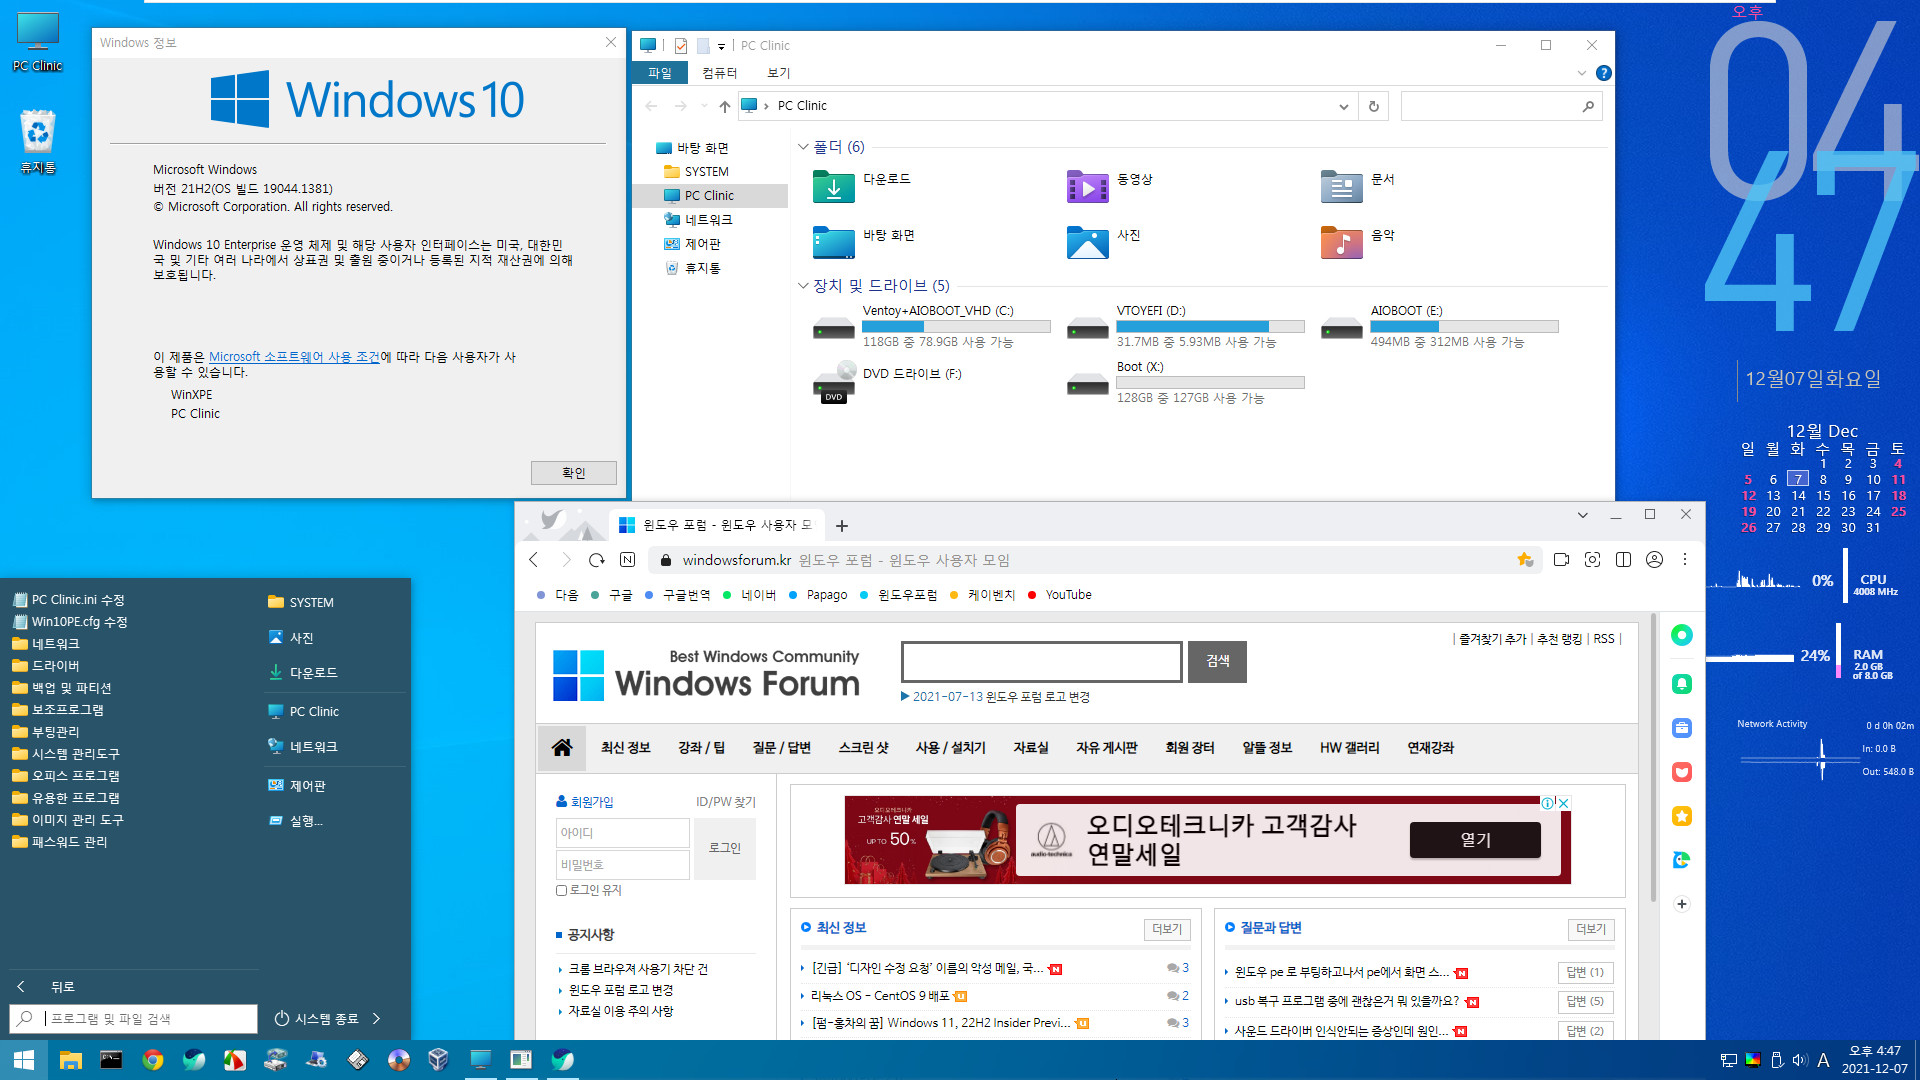Click the 로그인 button
The image size is (1920, 1080).
pyautogui.click(x=725, y=848)
